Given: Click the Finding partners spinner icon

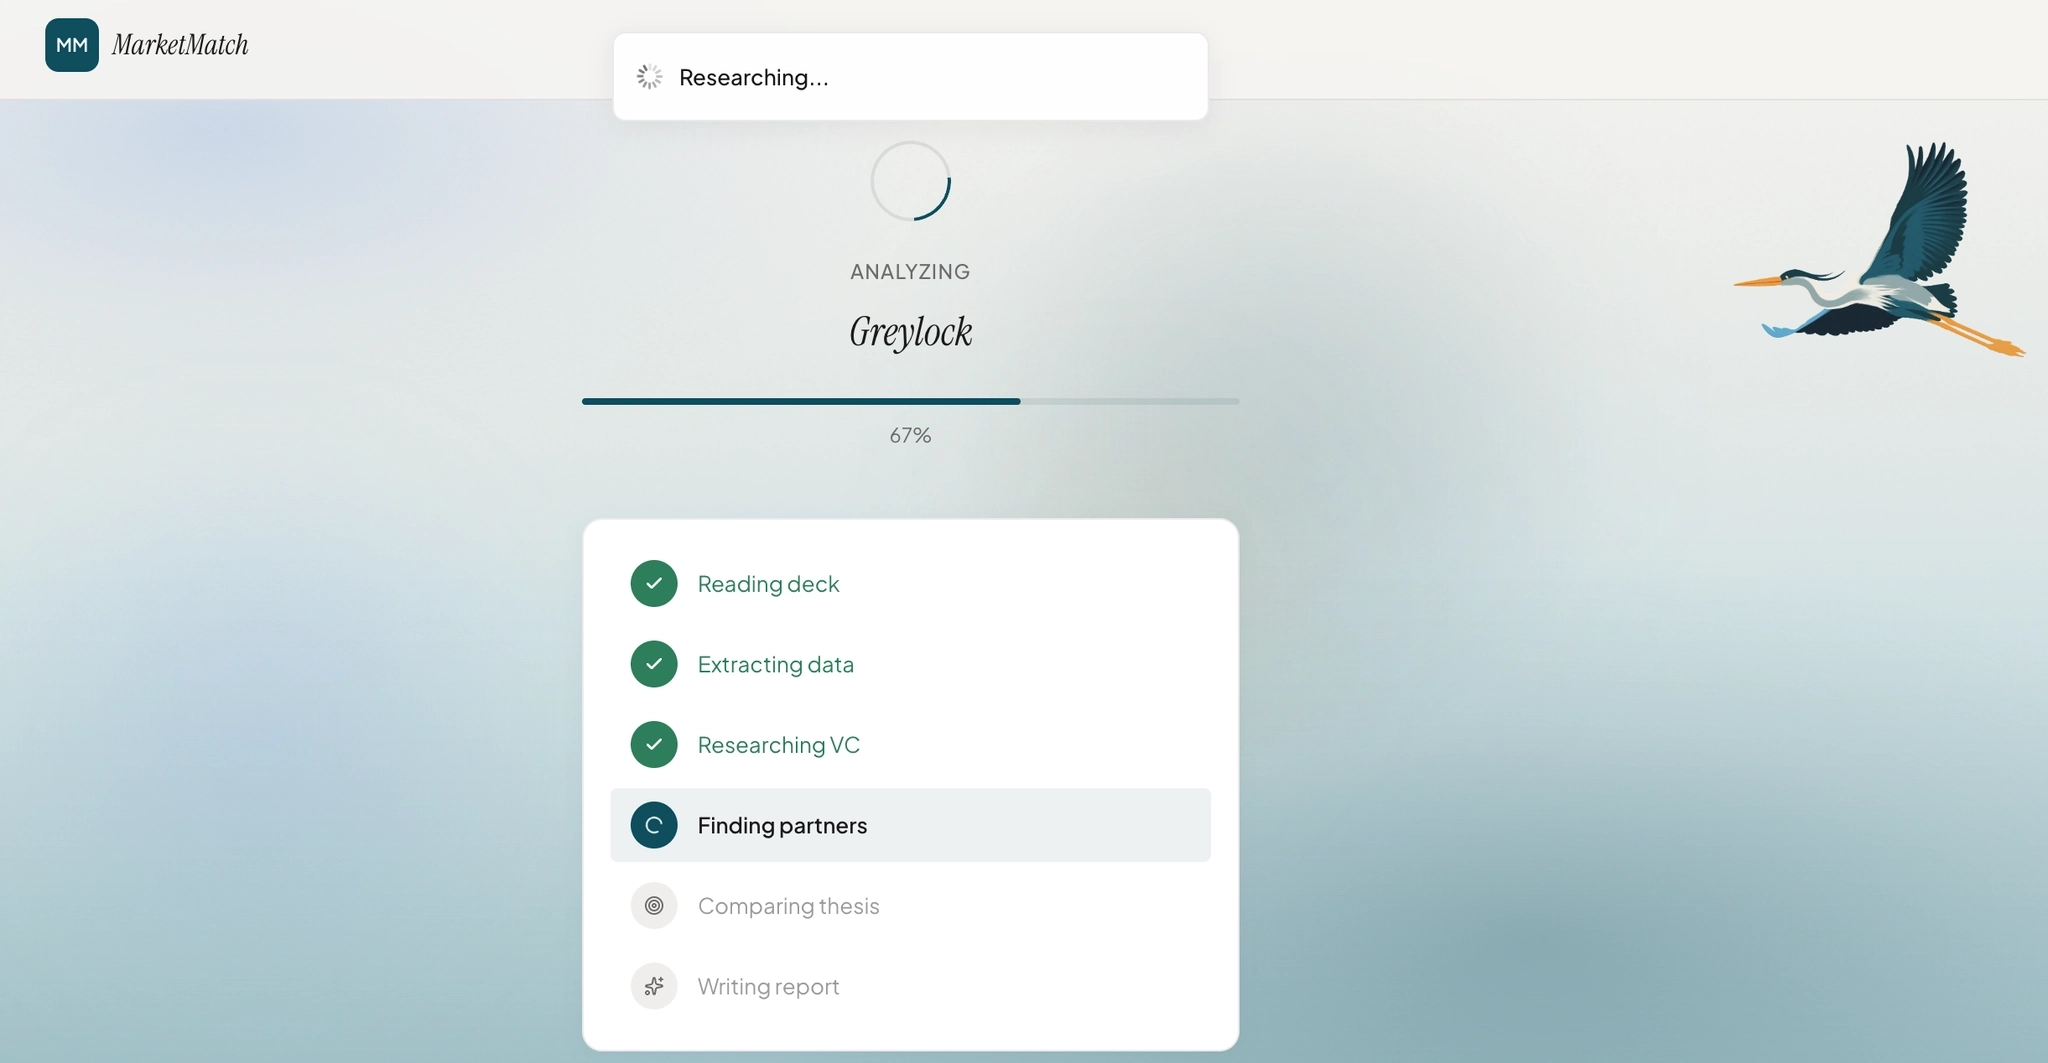Looking at the screenshot, I should [x=654, y=825].
